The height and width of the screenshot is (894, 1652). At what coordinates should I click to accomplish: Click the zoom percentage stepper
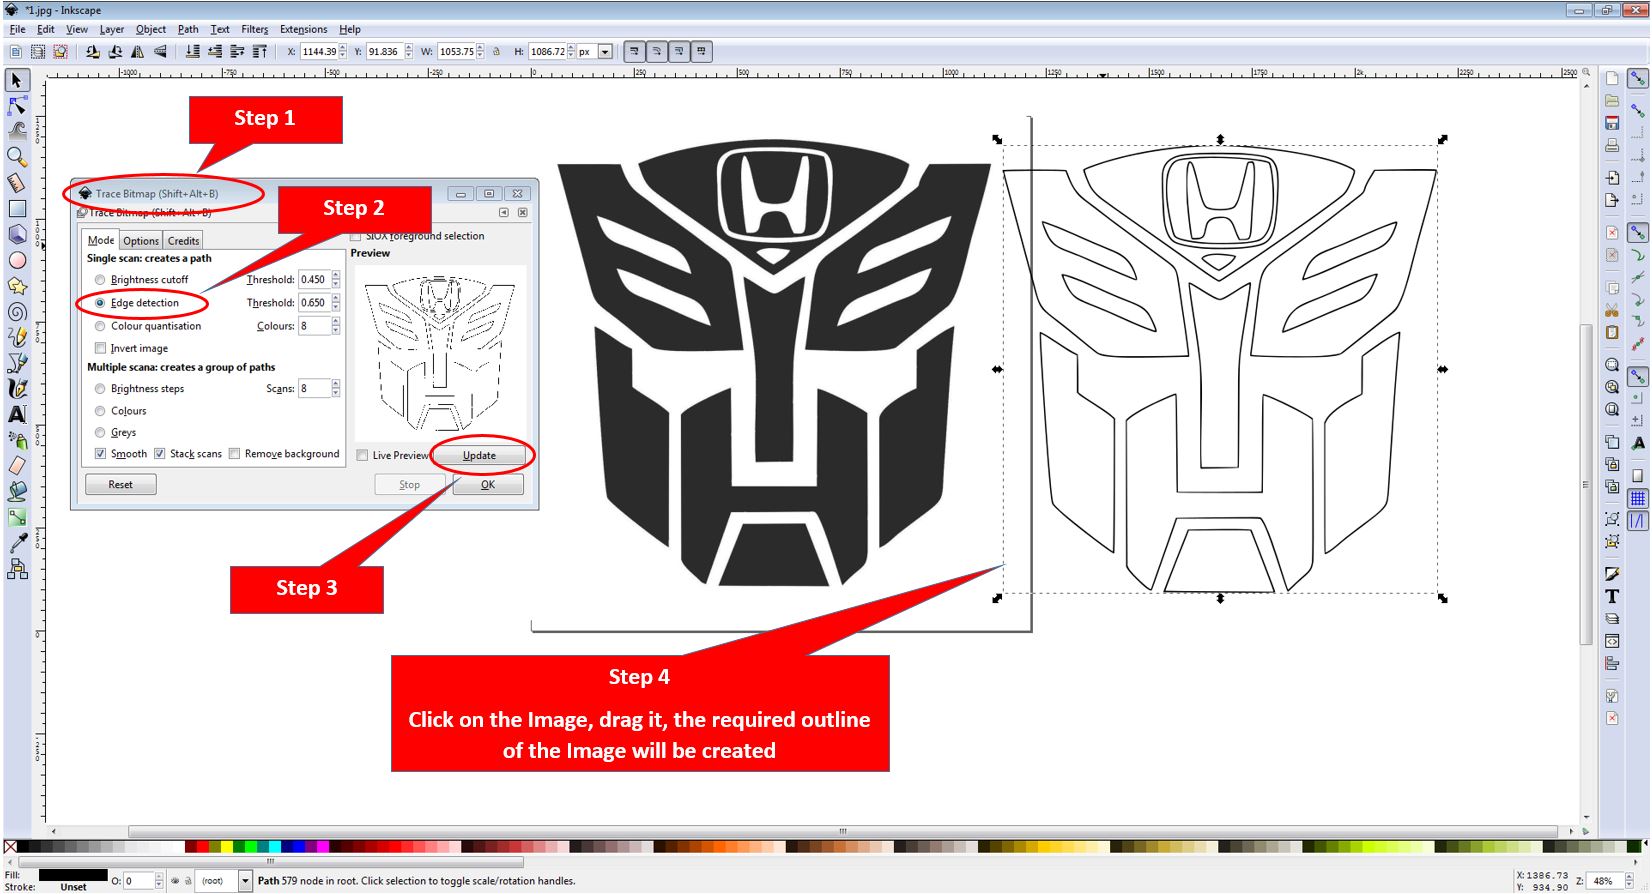pos(1628,881)
